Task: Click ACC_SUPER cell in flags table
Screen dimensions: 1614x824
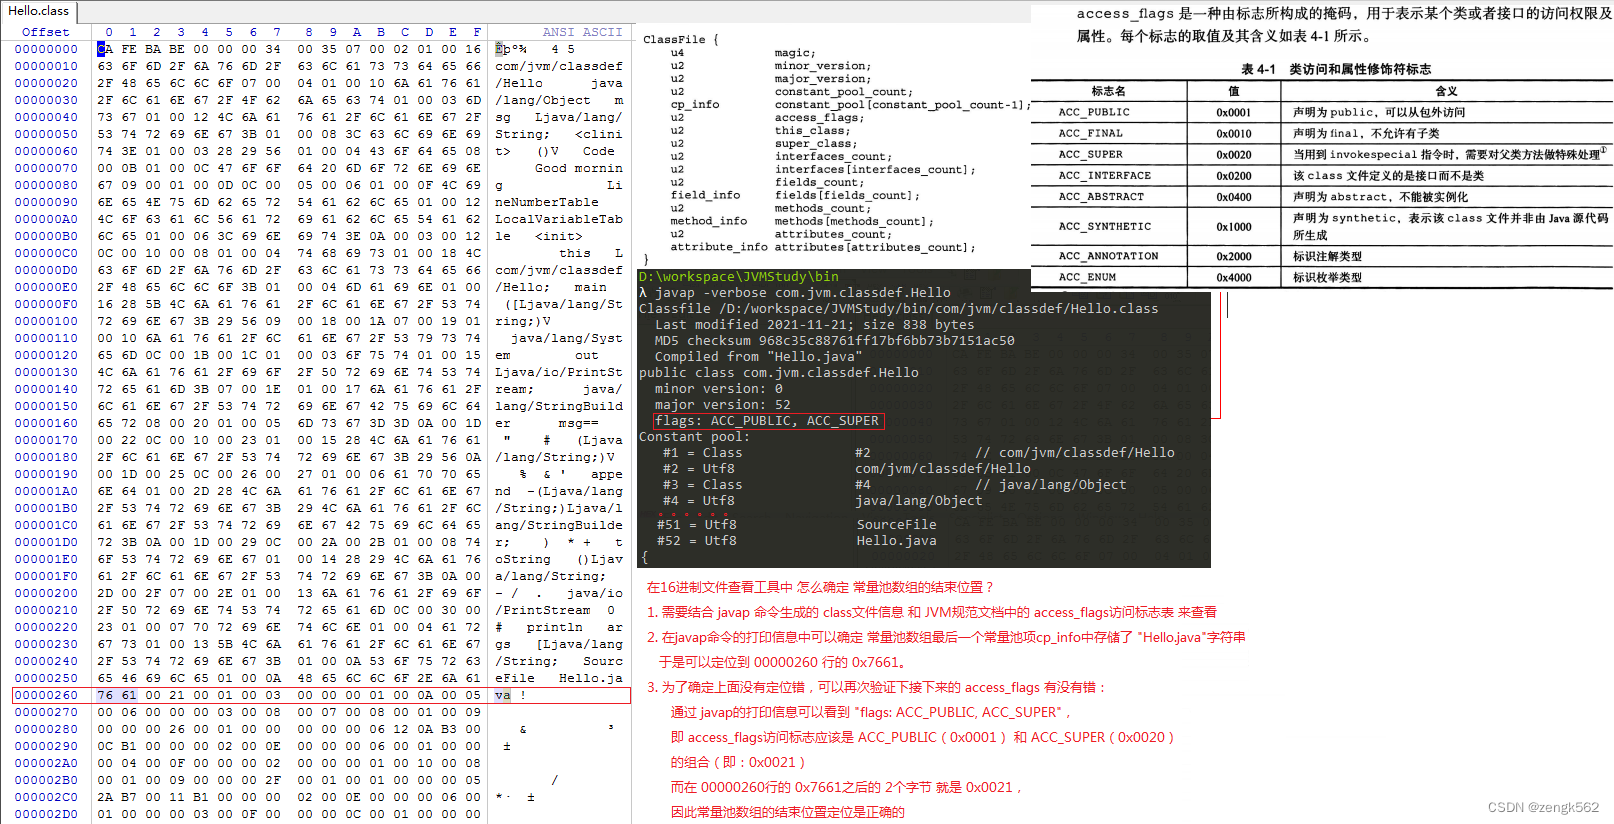Action: 1091,155
